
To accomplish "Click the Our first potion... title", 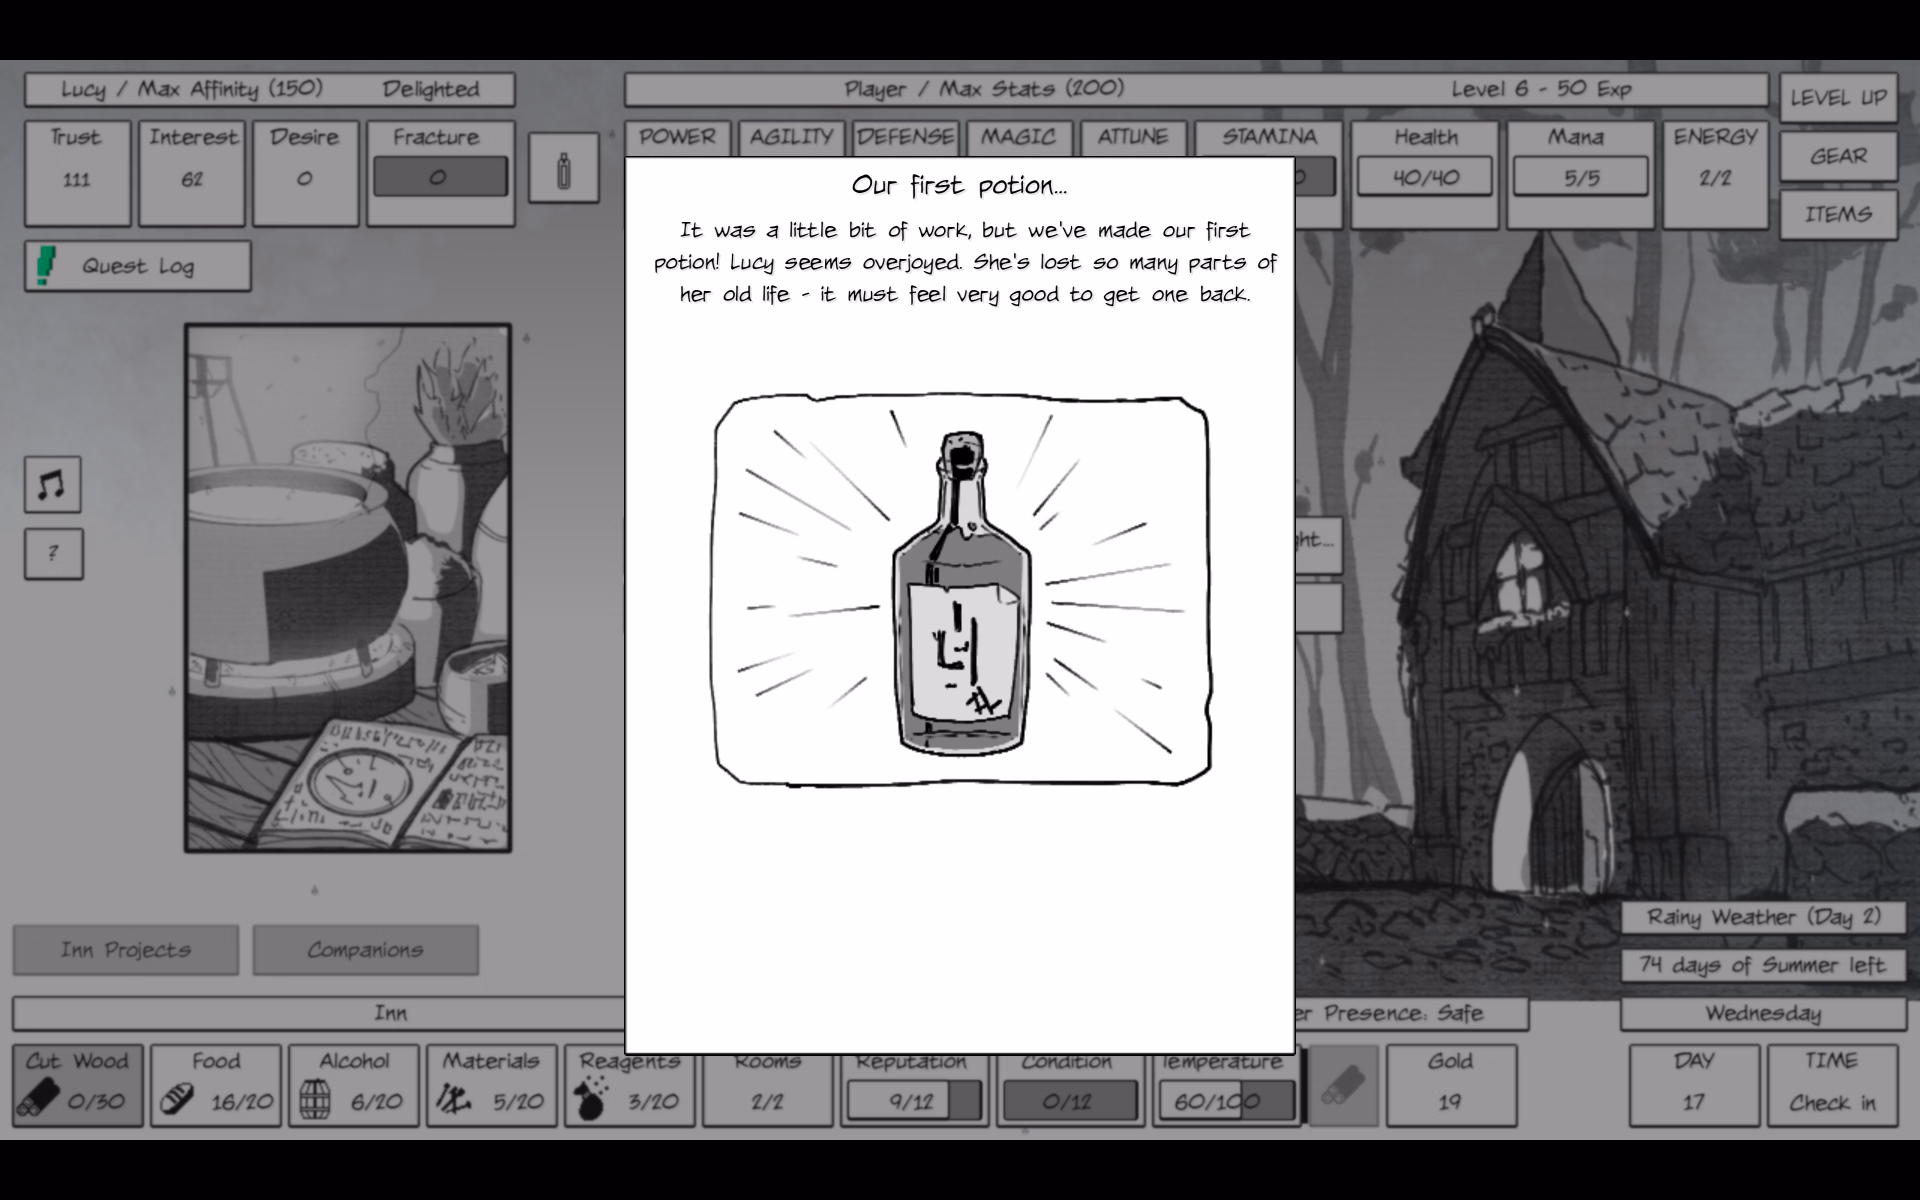I will (x=959, y=185).
